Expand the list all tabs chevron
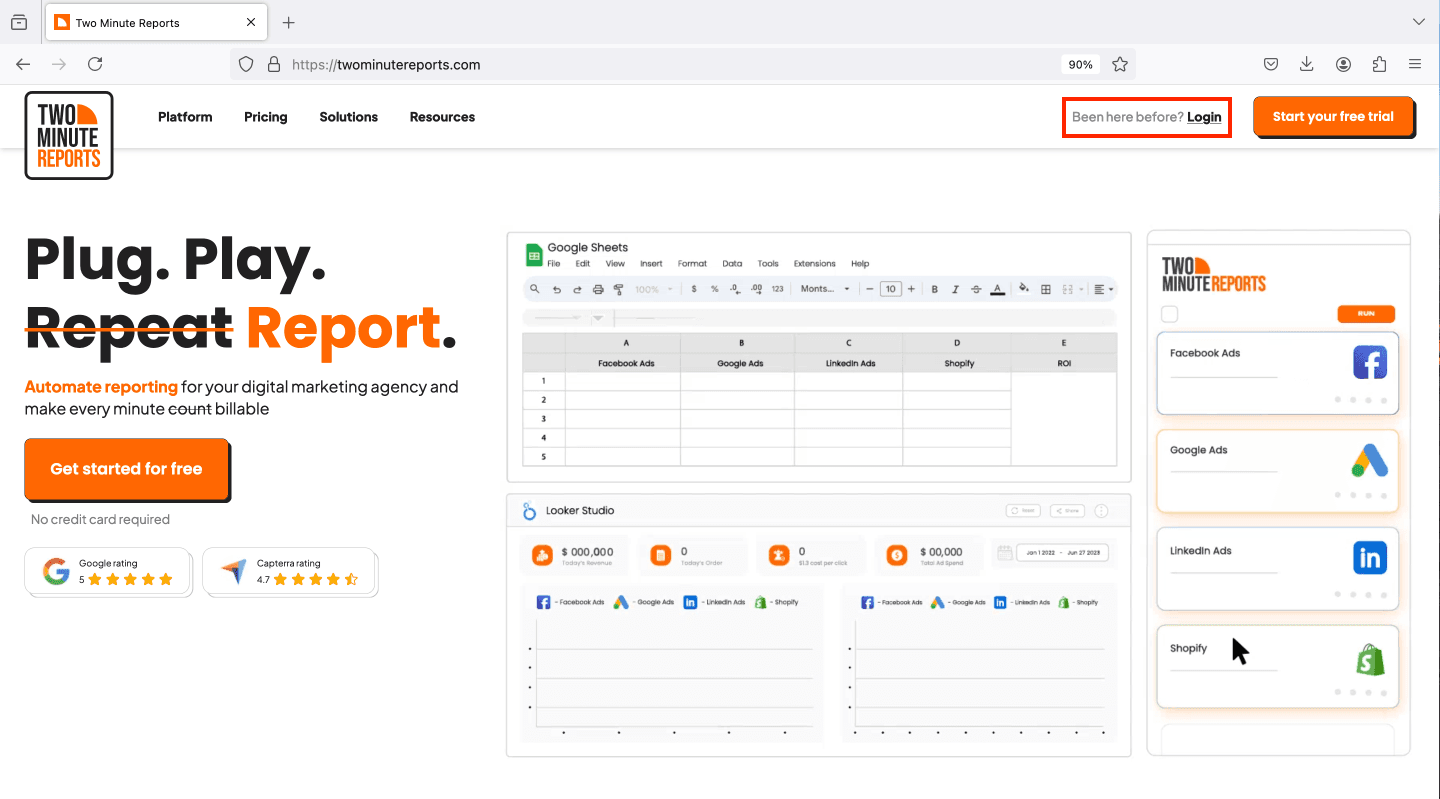 click(x=1418, y=22)
